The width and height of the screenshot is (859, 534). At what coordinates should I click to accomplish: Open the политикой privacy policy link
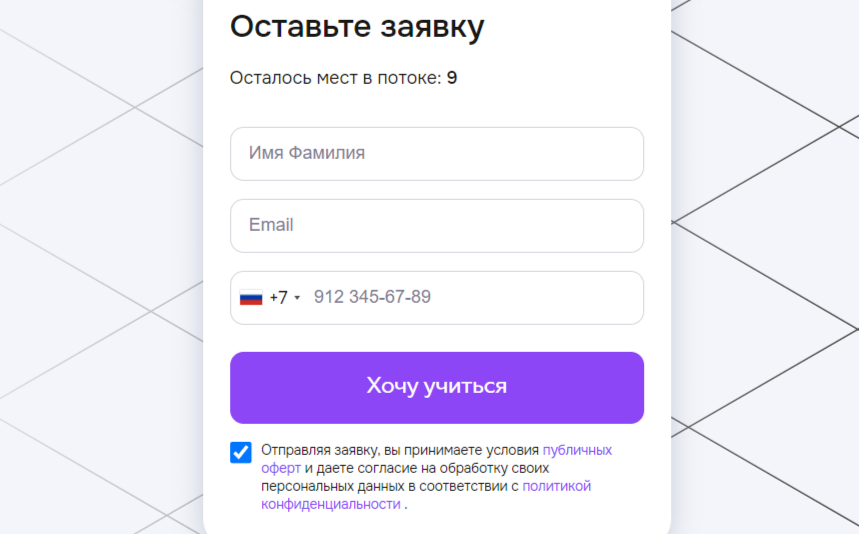pos(556,486)
